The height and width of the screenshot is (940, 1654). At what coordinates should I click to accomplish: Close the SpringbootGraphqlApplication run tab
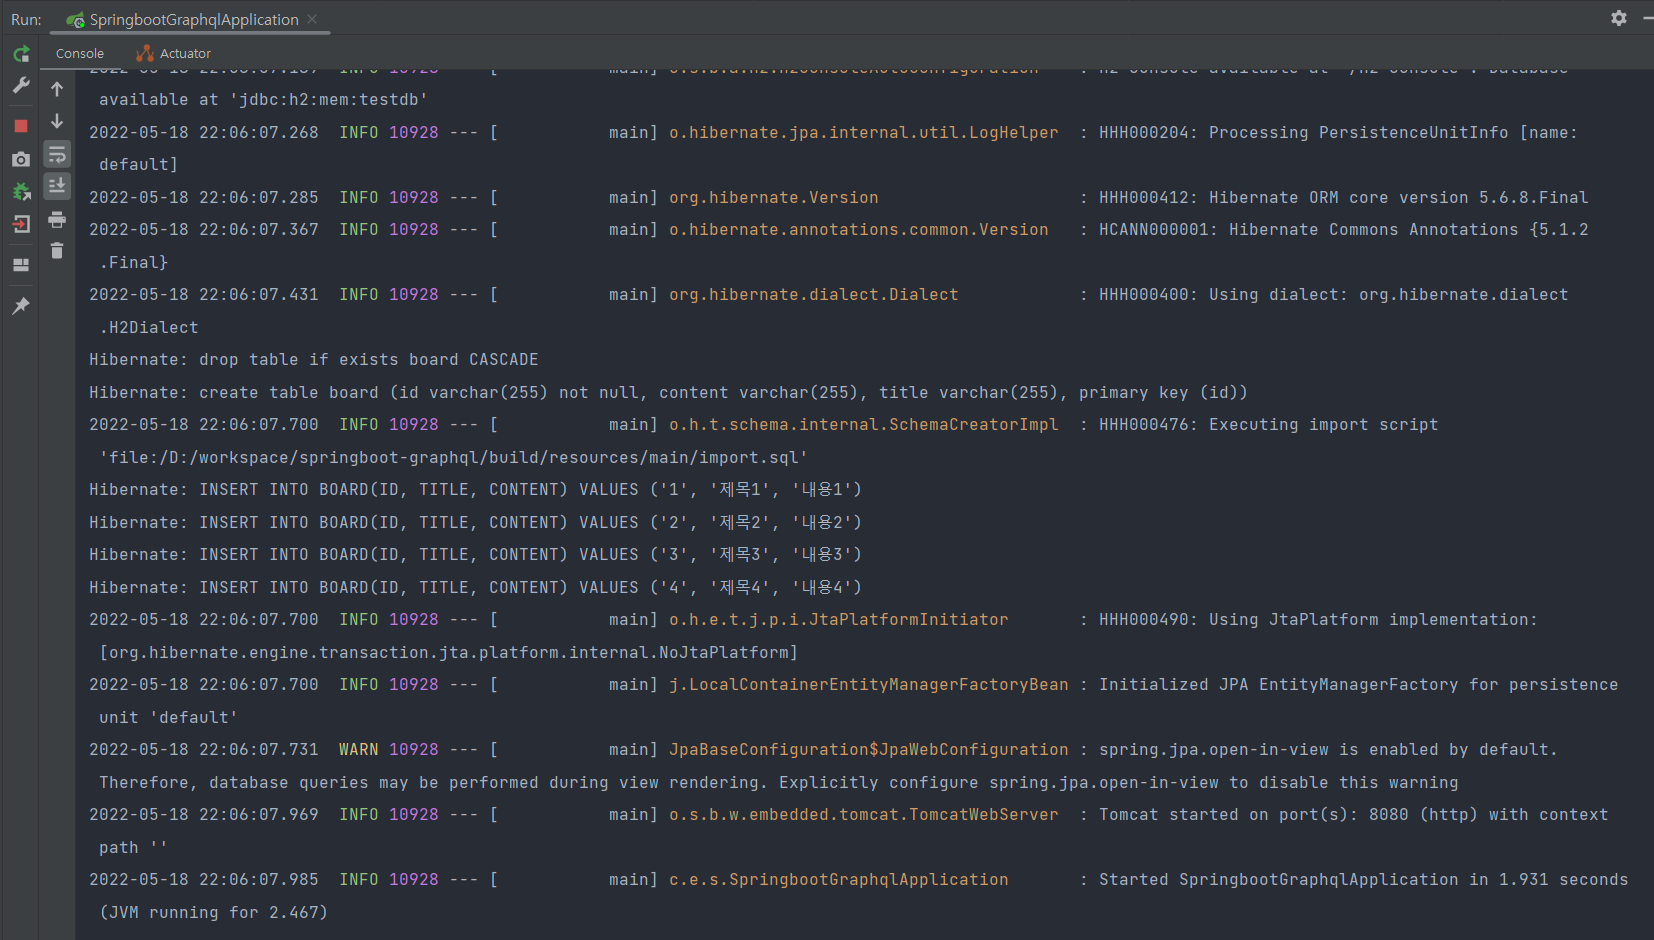[x=312, y=19]
